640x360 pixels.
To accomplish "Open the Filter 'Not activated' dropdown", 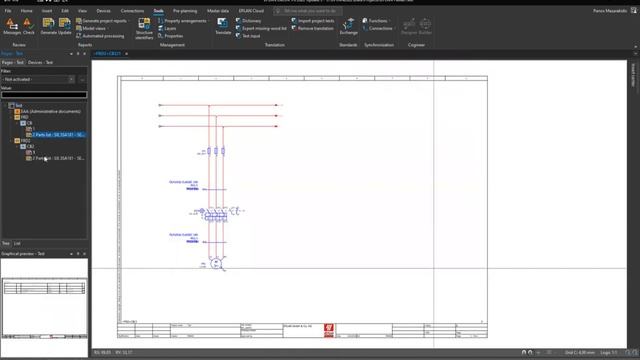I will click(38, 79).
